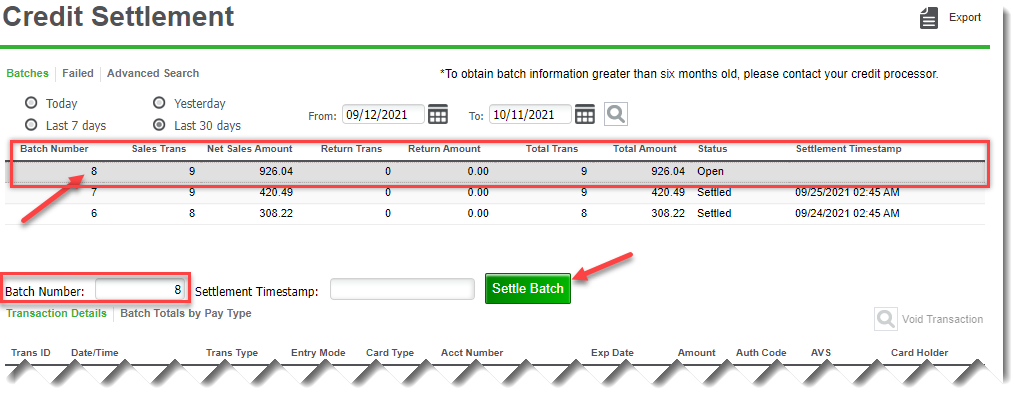Click the Open status of batch 8
The width and height of the screenshot is (1018, 399).
click(710, 172)
